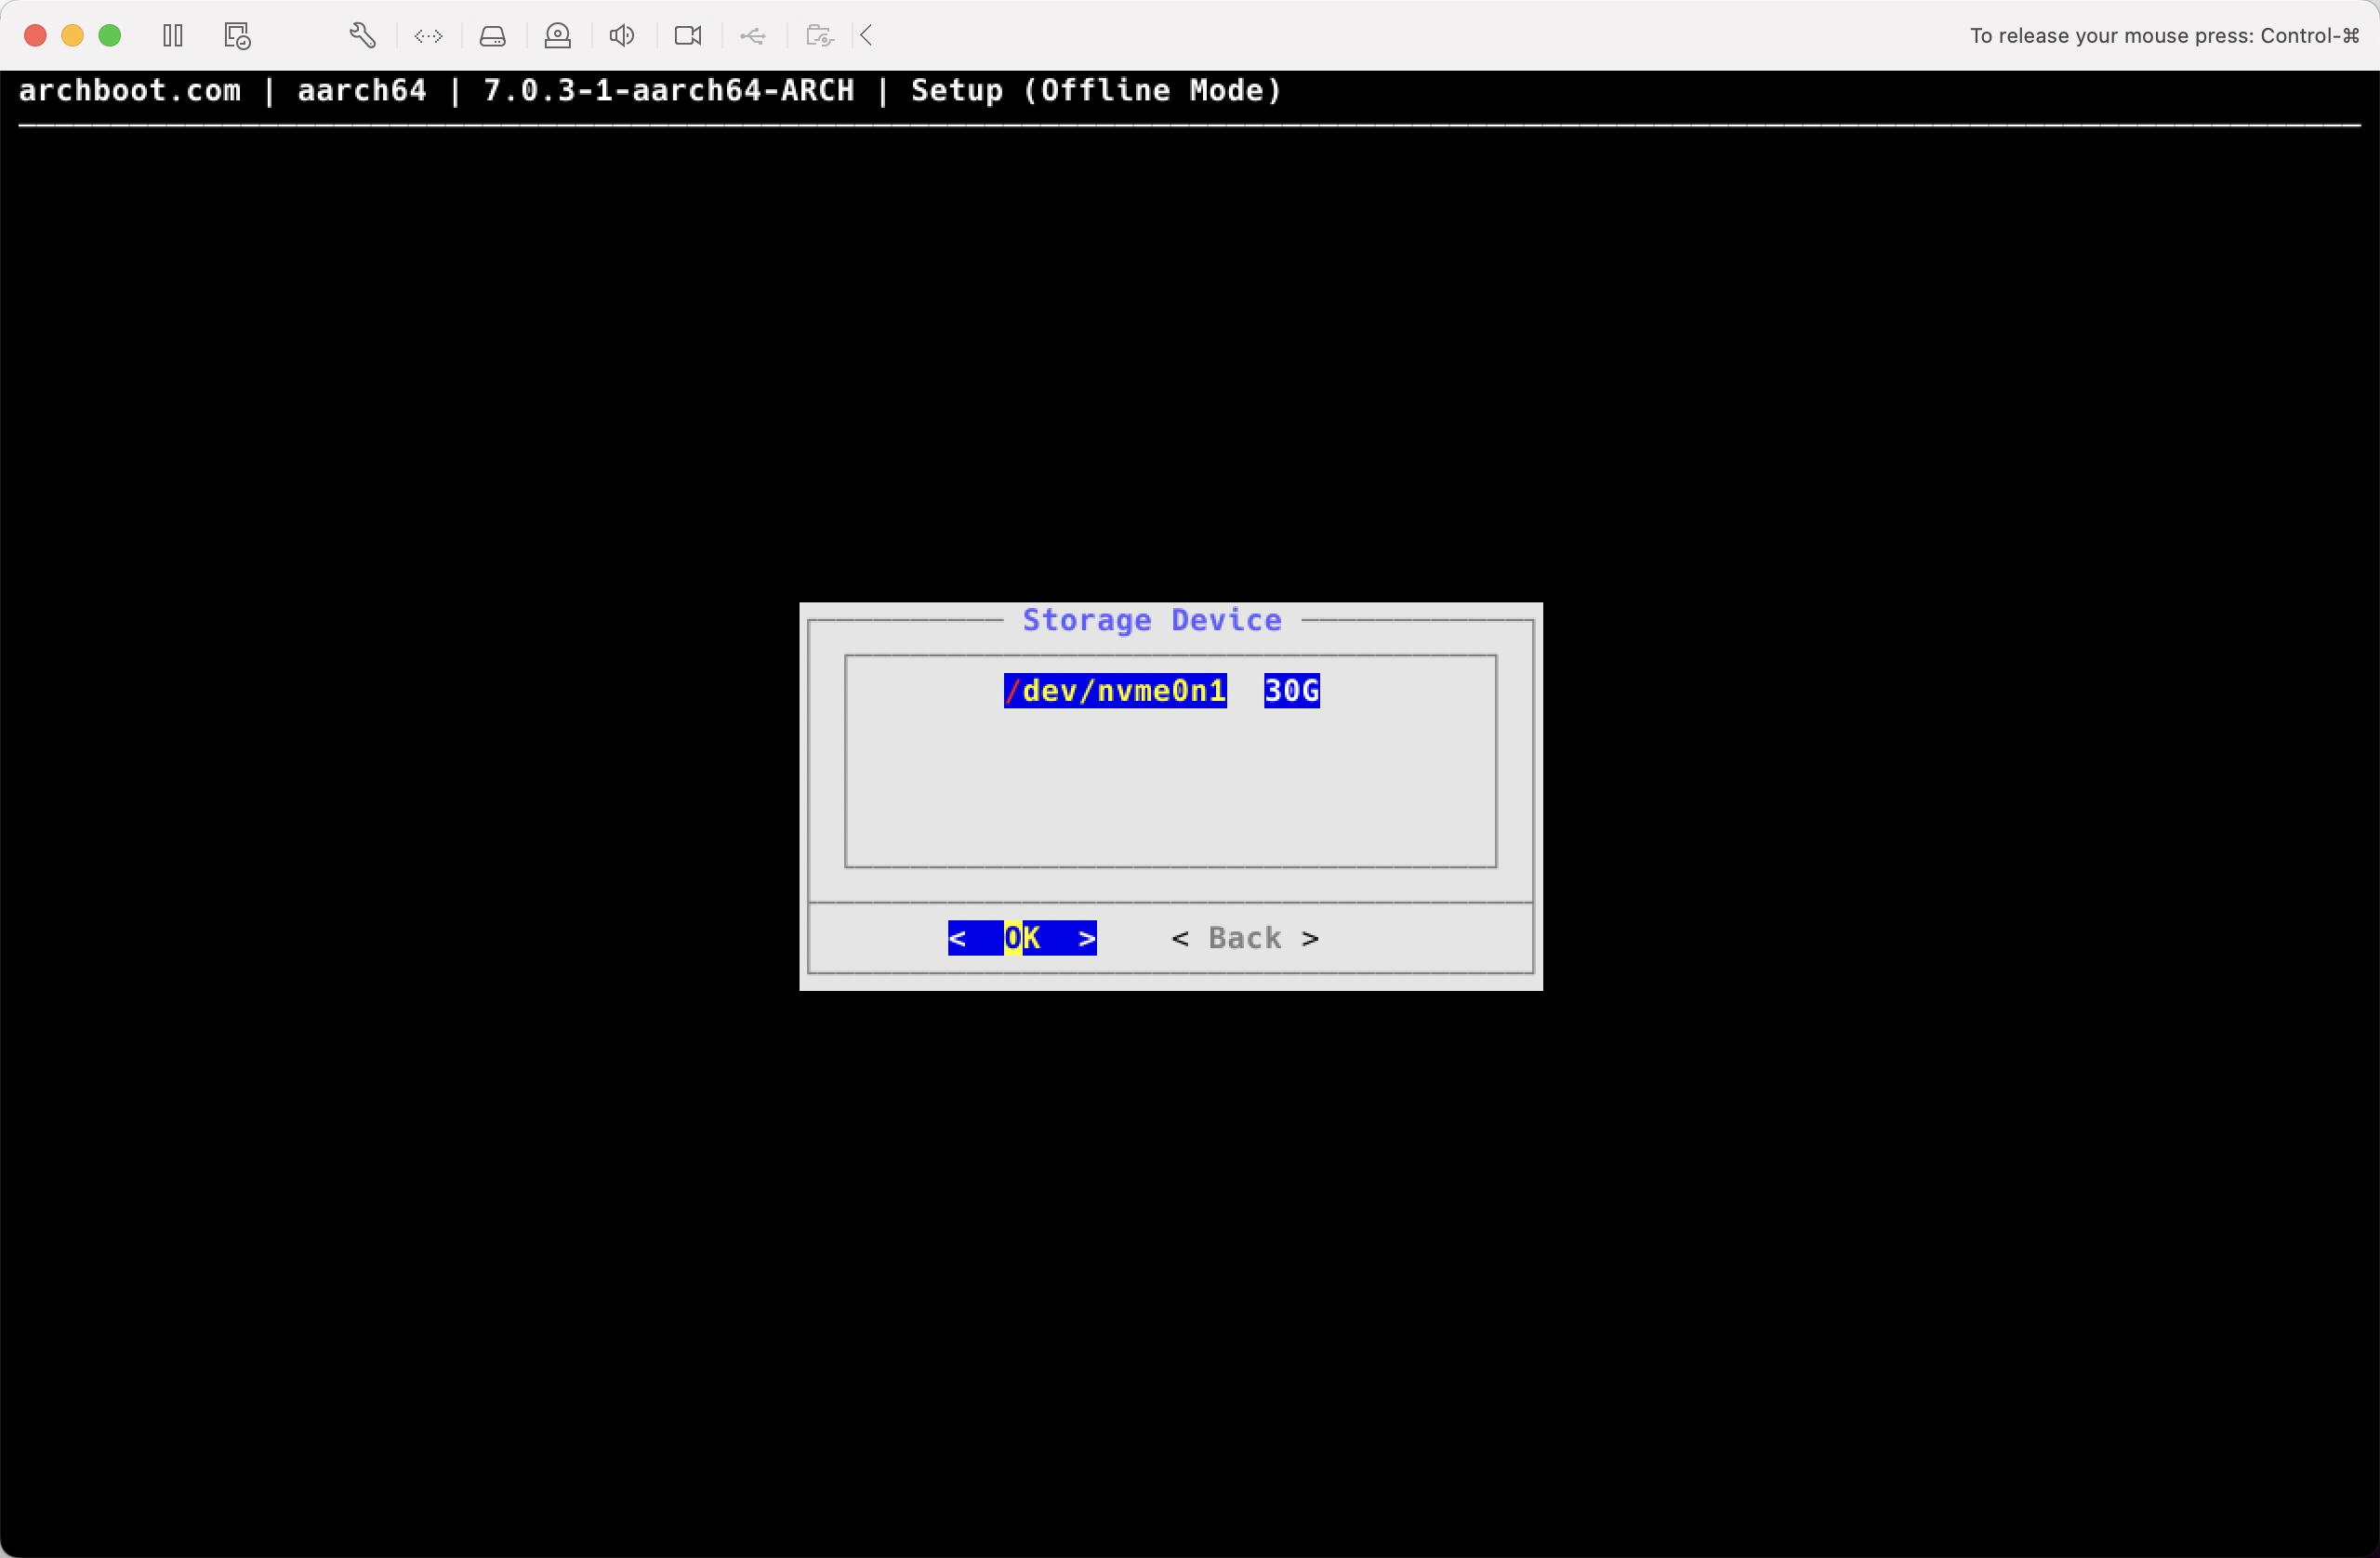
Task: Close the VM window
Action: click(x=35, y=36)
